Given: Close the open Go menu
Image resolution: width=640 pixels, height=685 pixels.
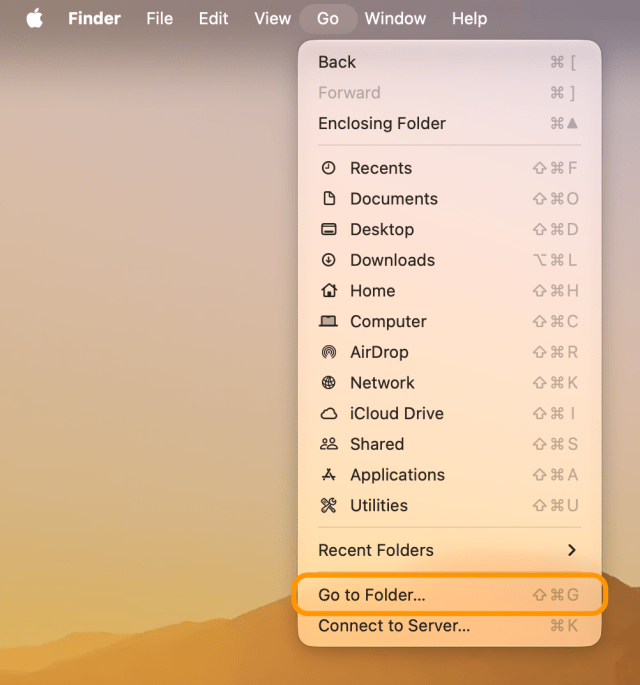Looking at the screenshot, I should 328,19.
